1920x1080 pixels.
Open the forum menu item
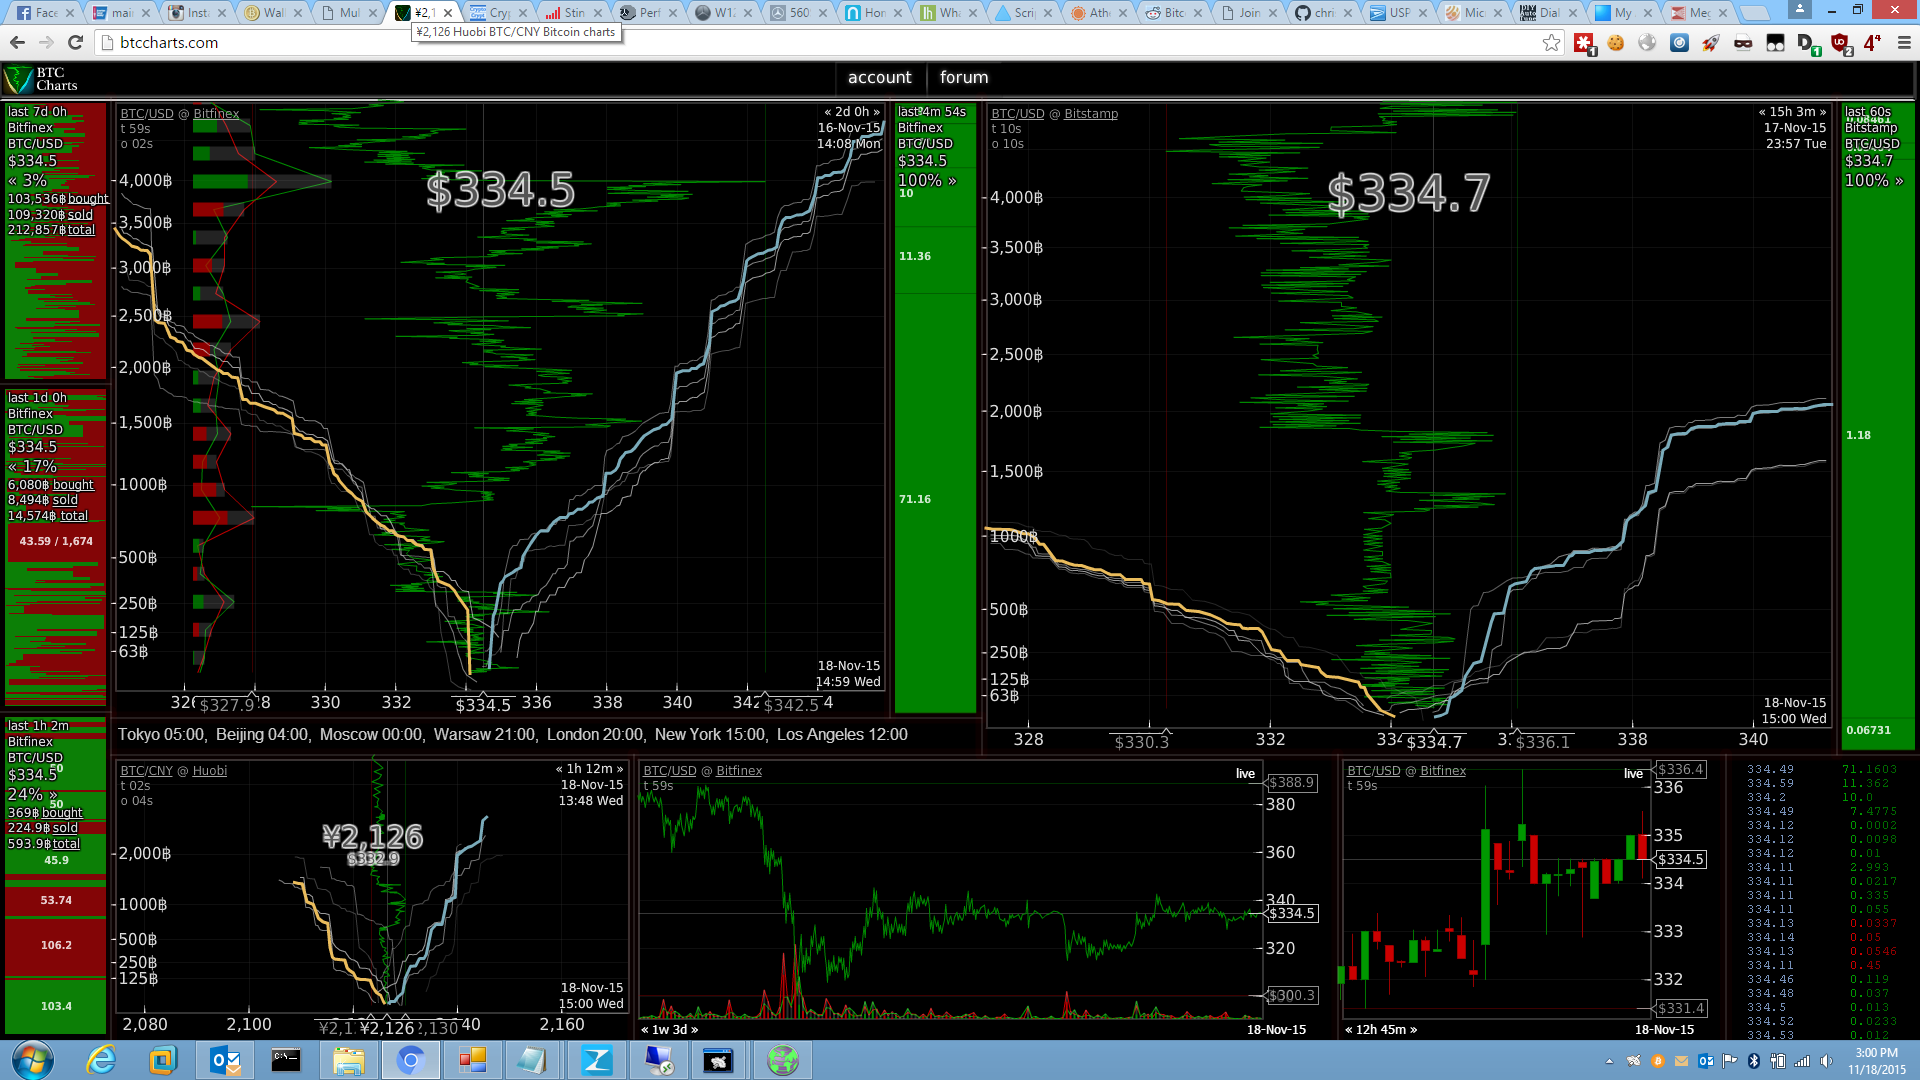[964, 78]
